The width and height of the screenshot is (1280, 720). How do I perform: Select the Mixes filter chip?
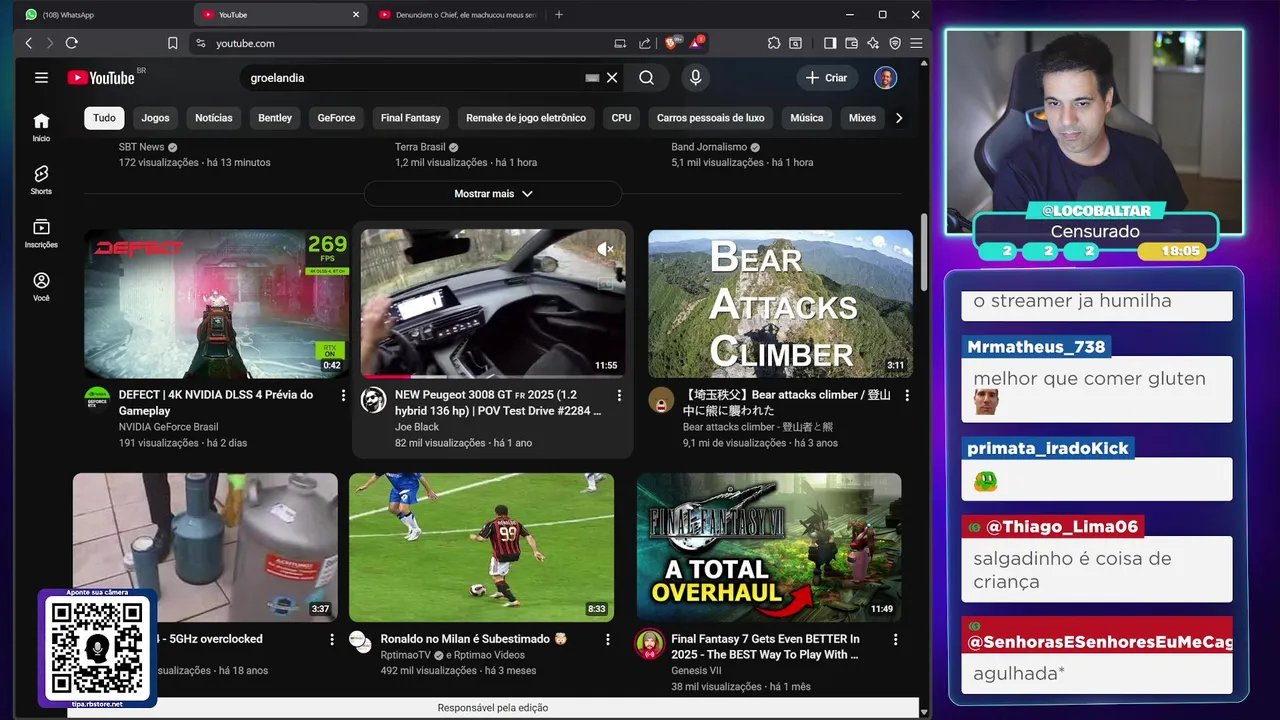click(862, 118)
